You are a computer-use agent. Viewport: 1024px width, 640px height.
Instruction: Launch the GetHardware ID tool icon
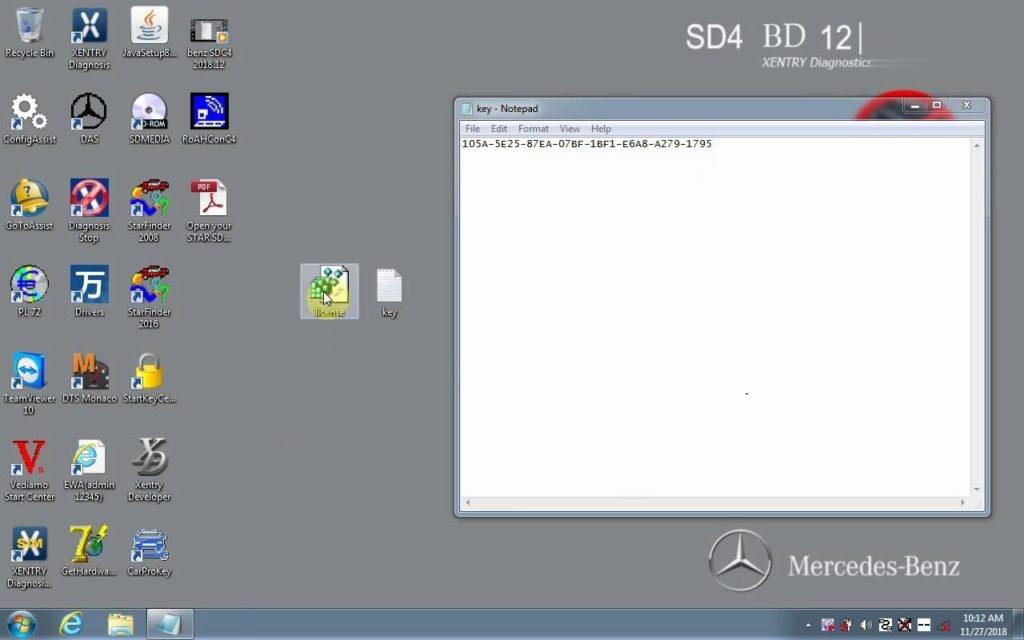[x=89, y=552]
